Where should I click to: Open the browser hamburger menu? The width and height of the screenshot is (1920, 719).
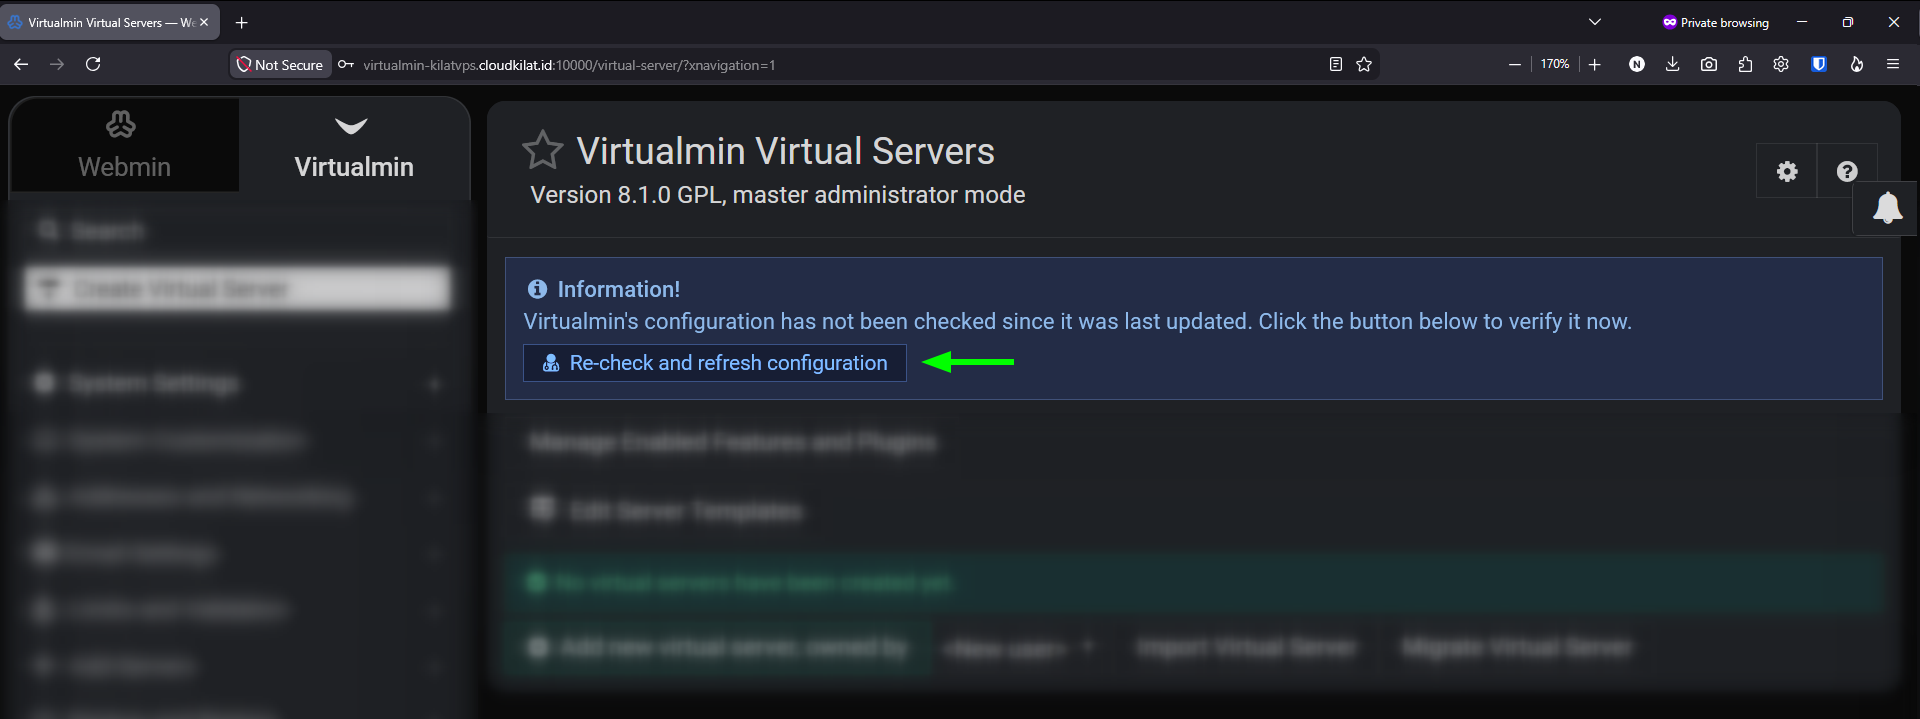click(1893, 64)
